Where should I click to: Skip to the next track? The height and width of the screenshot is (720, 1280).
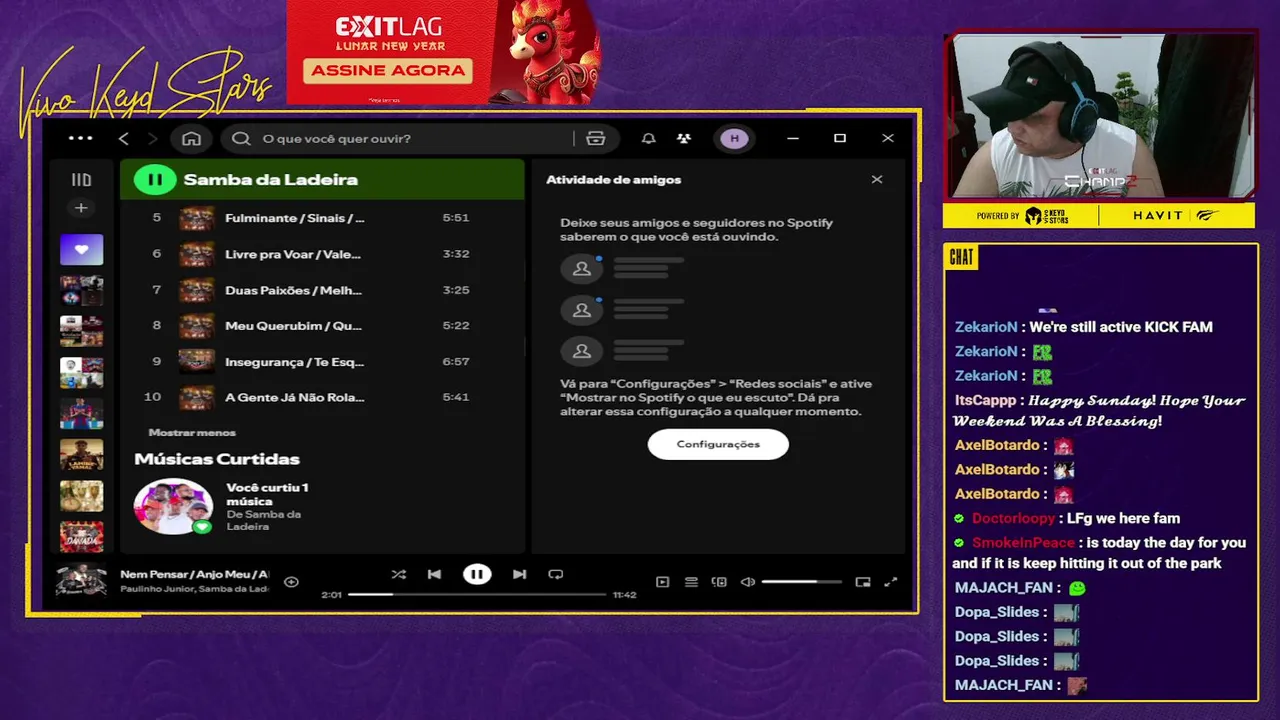click(519, 574)
